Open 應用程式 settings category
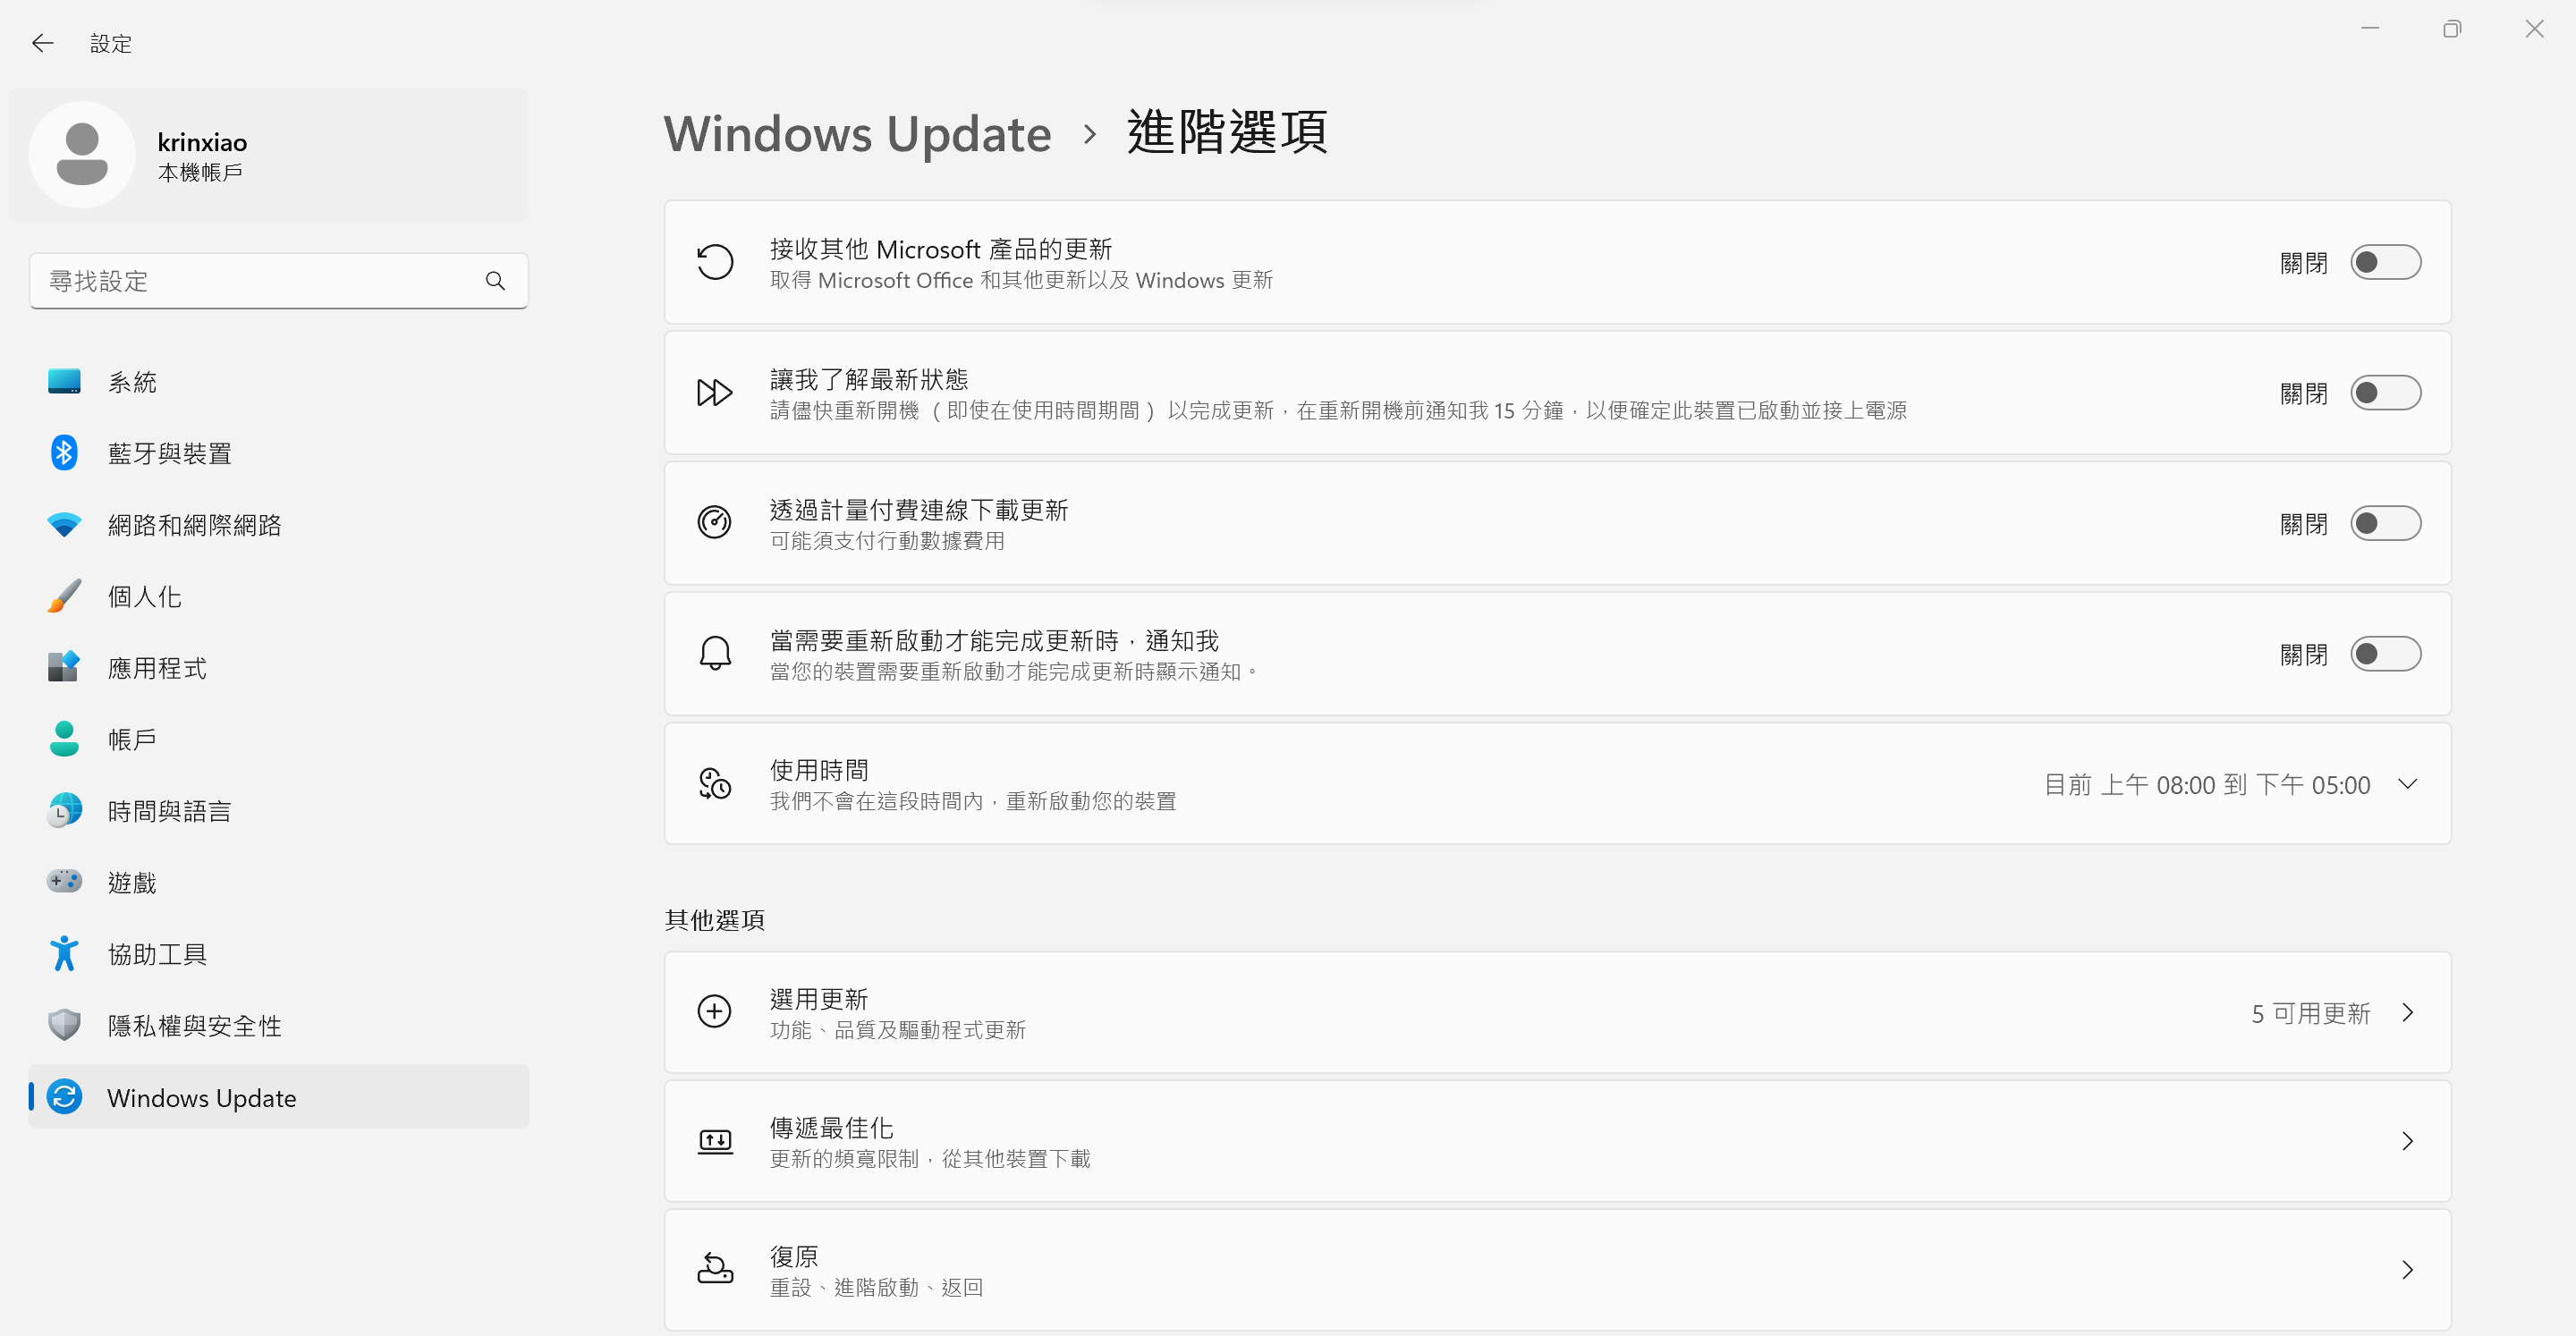 (x=279, y=667)
